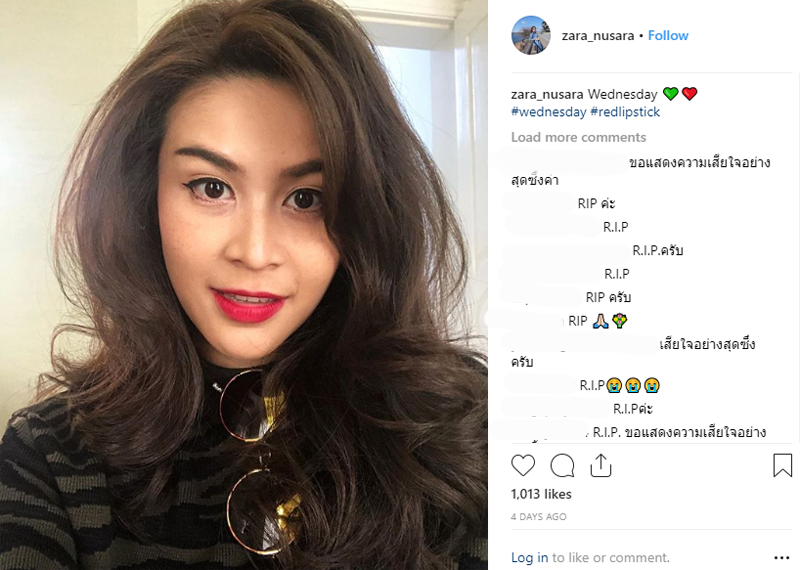Image resolution: width=800 pixels, height=570 pixels.
Task: Open the Log in link
Action: pos(530,557)
